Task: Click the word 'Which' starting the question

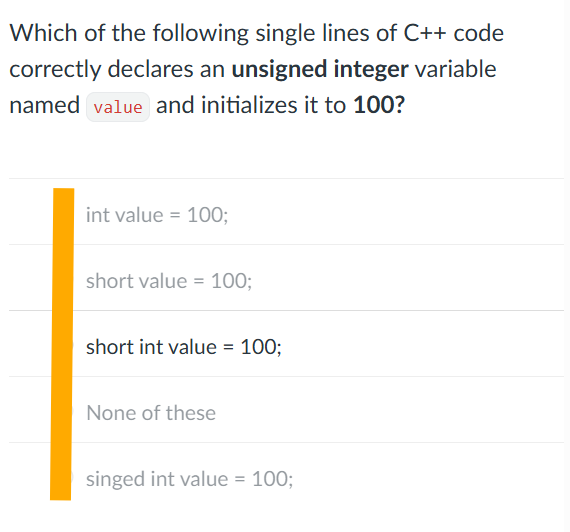Action: pos(43,33)
